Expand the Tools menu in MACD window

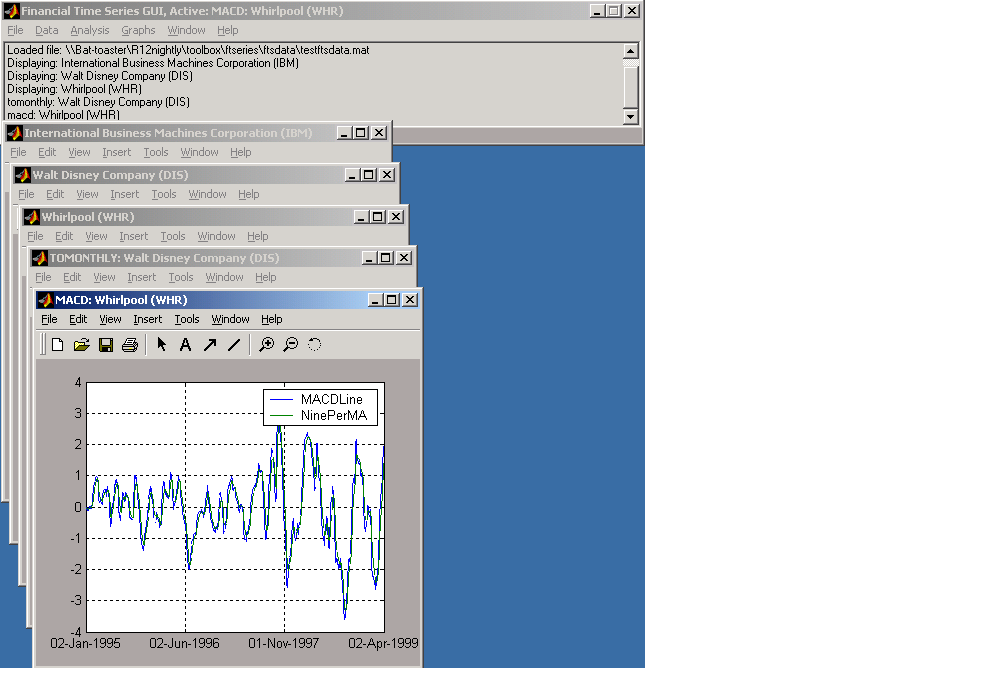click(187, 319)
